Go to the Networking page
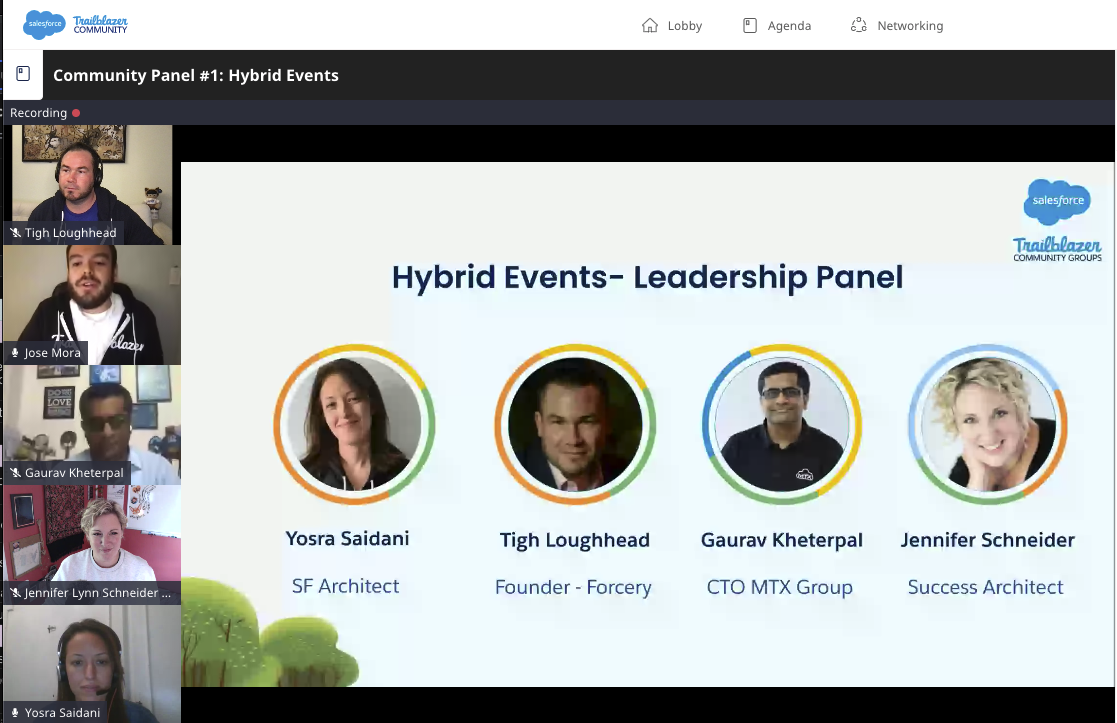1117x723 pixels. 897,26
